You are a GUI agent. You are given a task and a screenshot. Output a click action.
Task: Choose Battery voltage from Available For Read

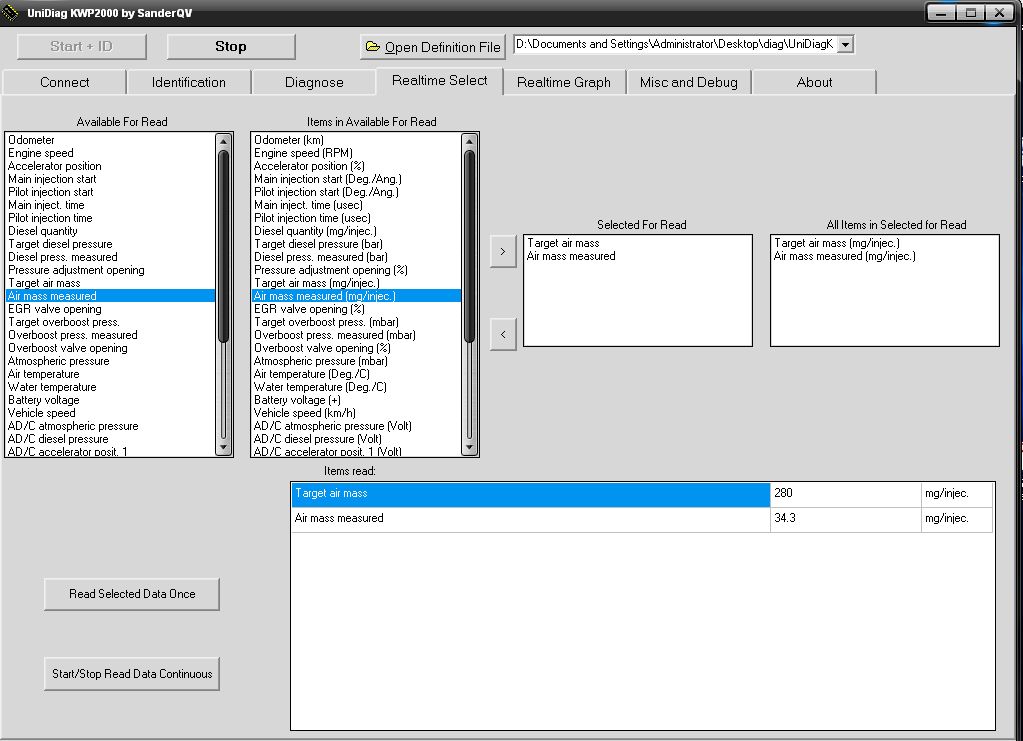(44, 400)
